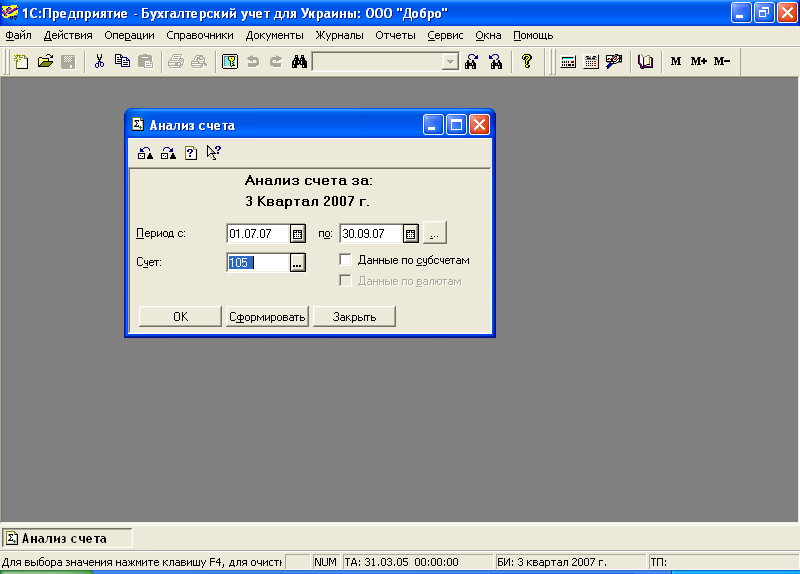Click the Print preview icon
The image size is (800, 574).
[x=199, y=62]
